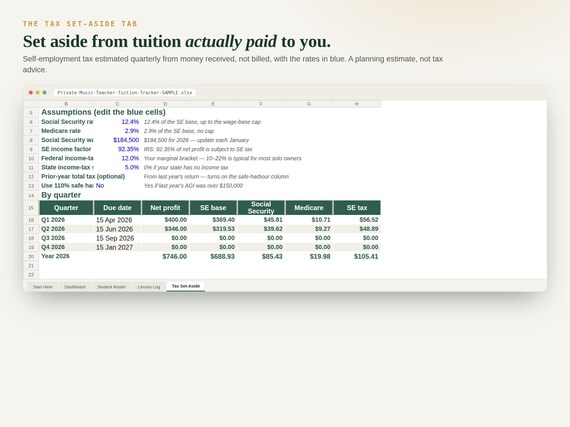Click the Net profit table header
Image resolution: width=570 pixels, height=427 pixels.
click(165, 208)
